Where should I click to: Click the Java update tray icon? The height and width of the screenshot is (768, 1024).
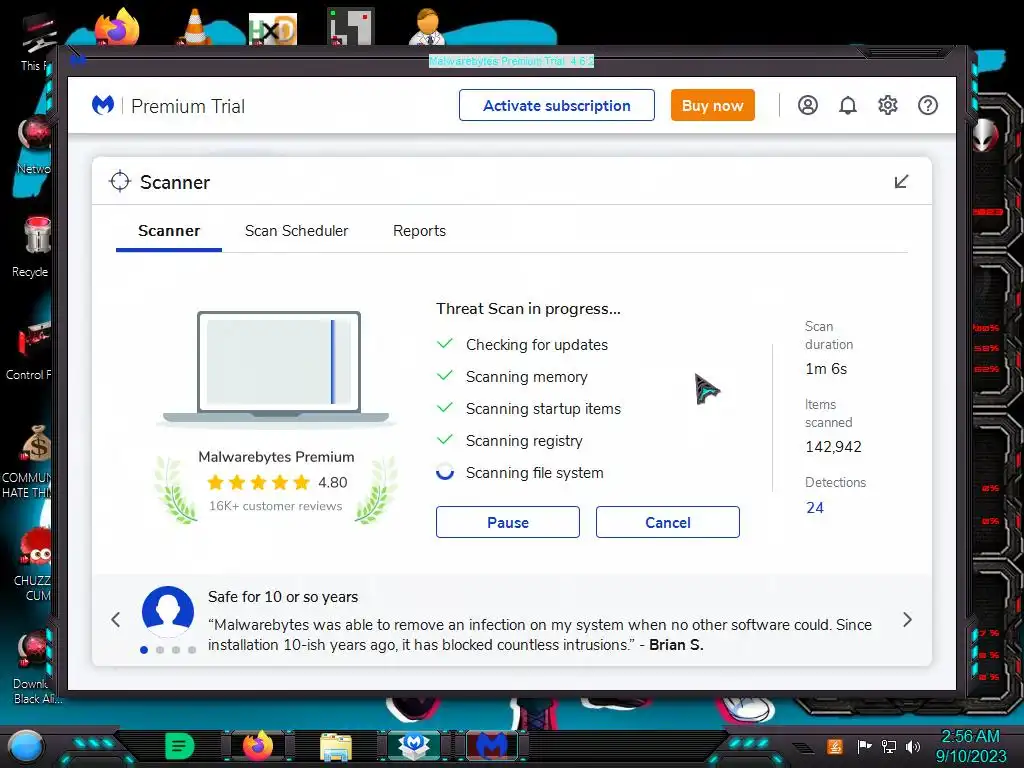(835, 746)
